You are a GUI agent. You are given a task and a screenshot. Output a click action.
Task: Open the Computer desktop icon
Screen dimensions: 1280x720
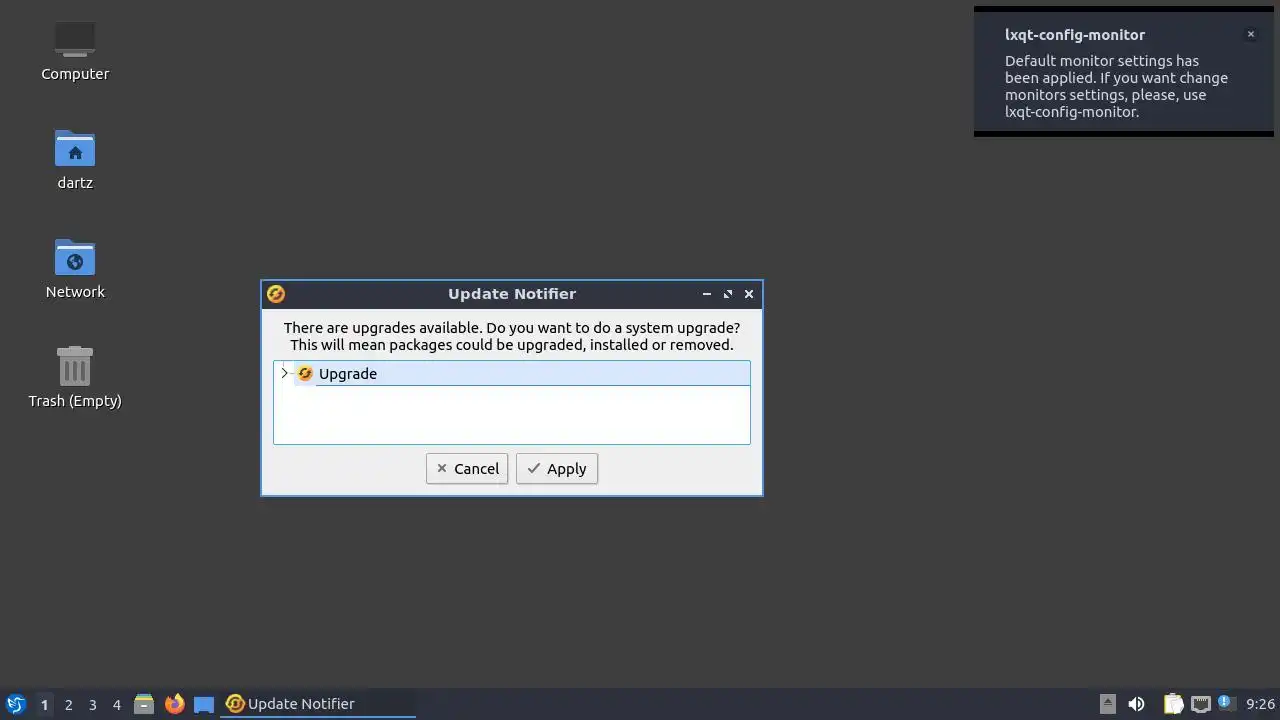coord(75,50)
